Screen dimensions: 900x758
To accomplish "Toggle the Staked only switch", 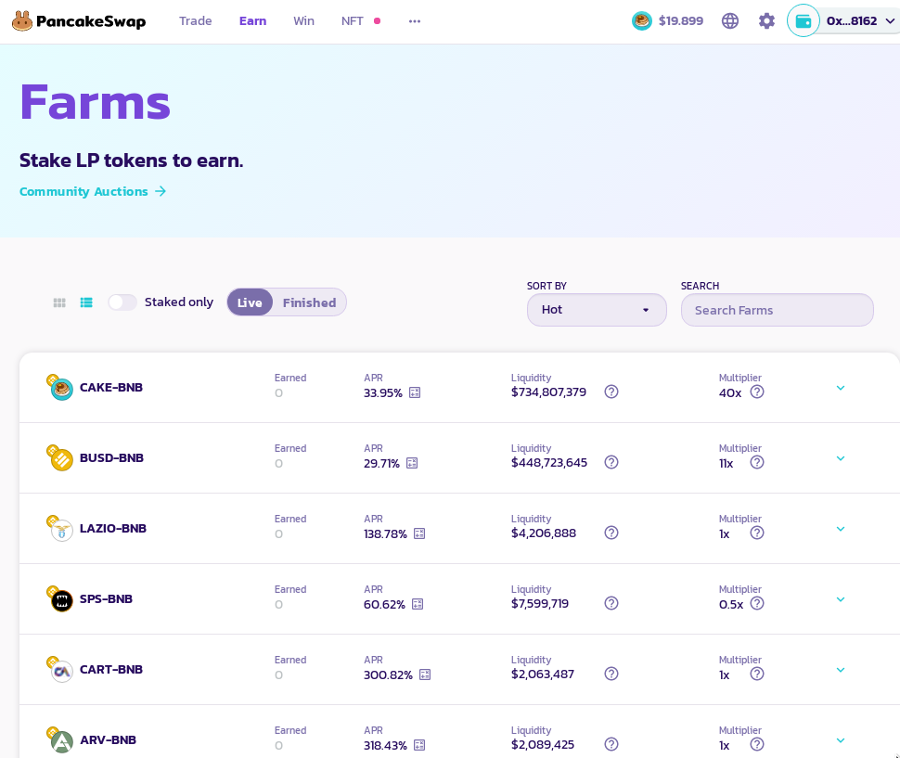I will [122, 302].
